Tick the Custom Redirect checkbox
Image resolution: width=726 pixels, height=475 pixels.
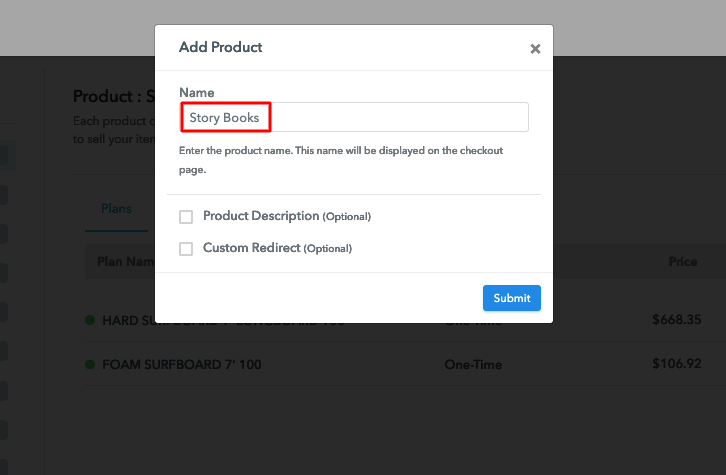186,249
